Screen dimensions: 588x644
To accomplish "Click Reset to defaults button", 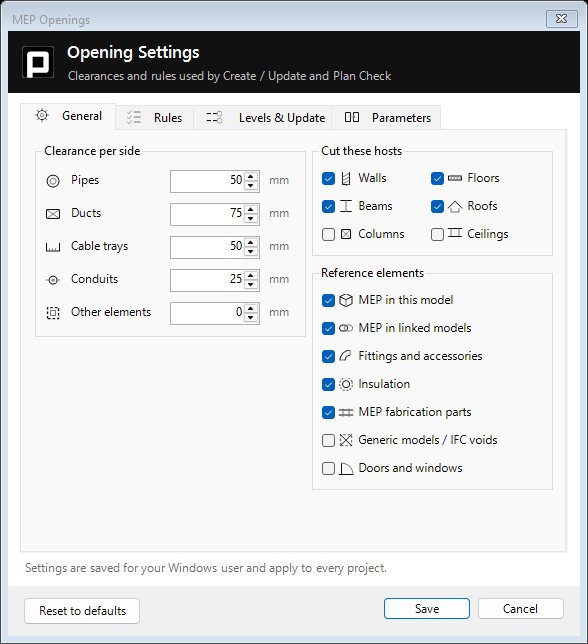I will tap(82, 611).
